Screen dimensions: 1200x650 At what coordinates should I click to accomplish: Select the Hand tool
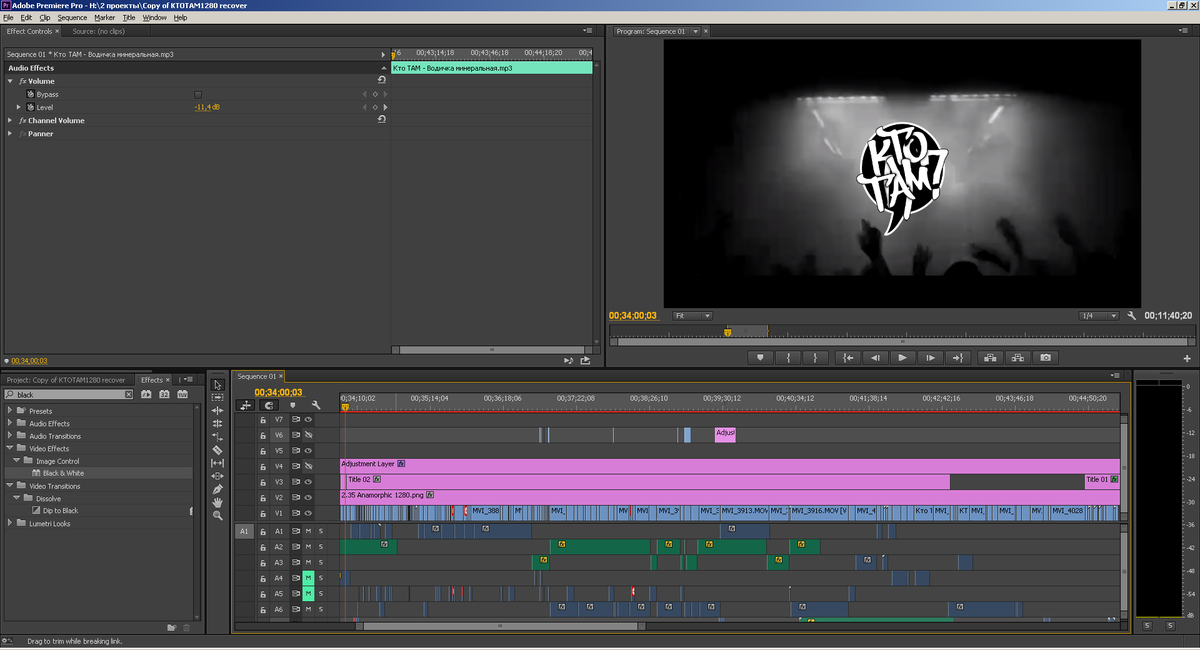tap(217, 502)
